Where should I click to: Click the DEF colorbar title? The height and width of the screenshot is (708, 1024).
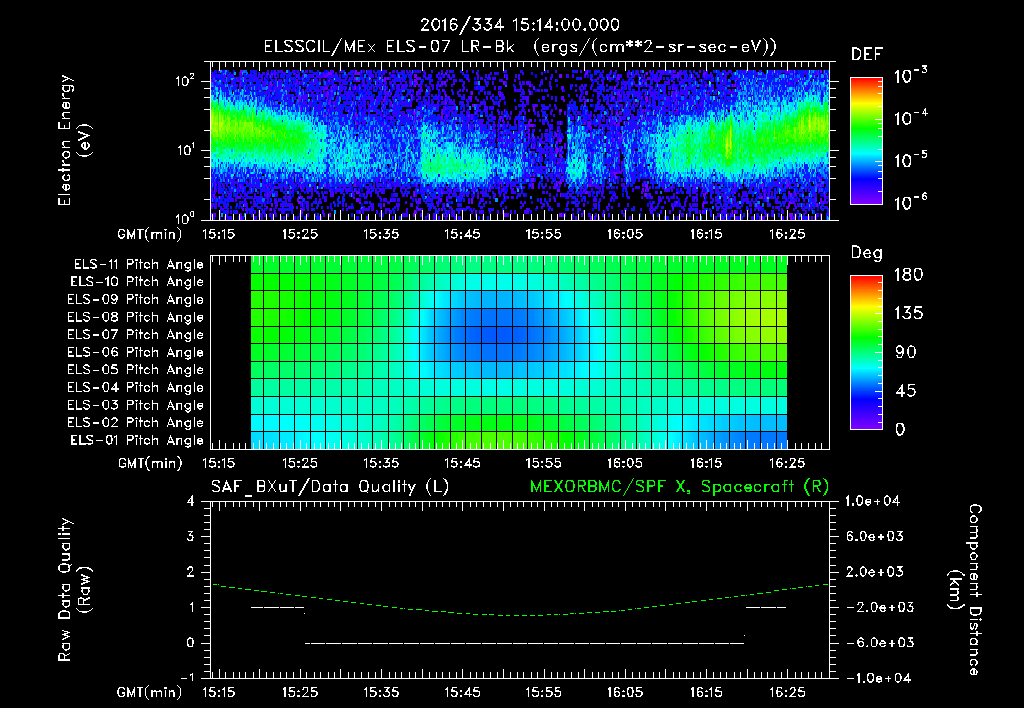(x=867, y=54)
